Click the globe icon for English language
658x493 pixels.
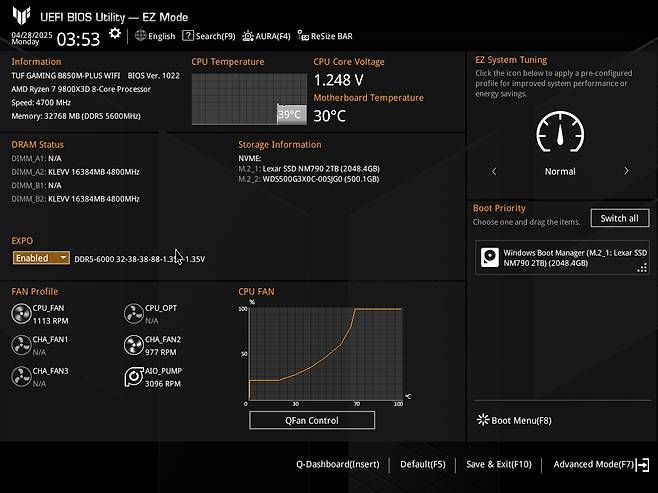140,36
